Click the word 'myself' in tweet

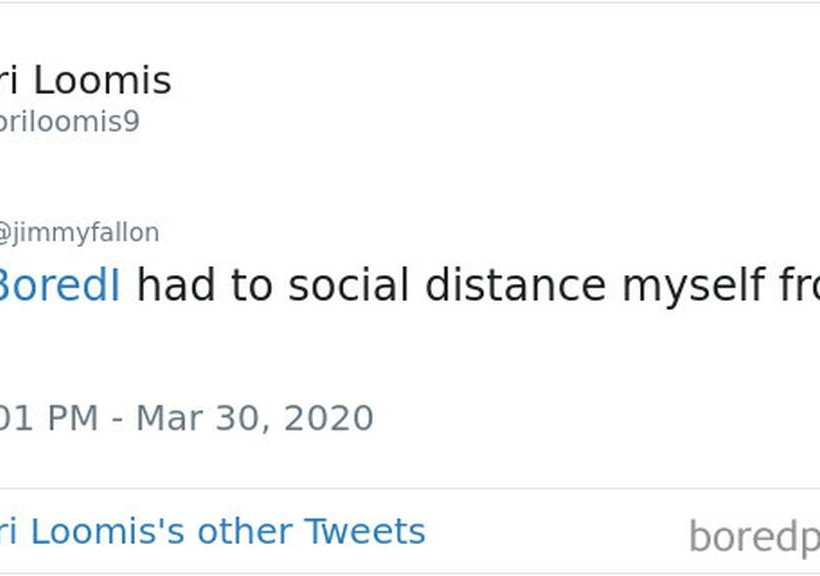pyautogui.click(x=690, y=286)
